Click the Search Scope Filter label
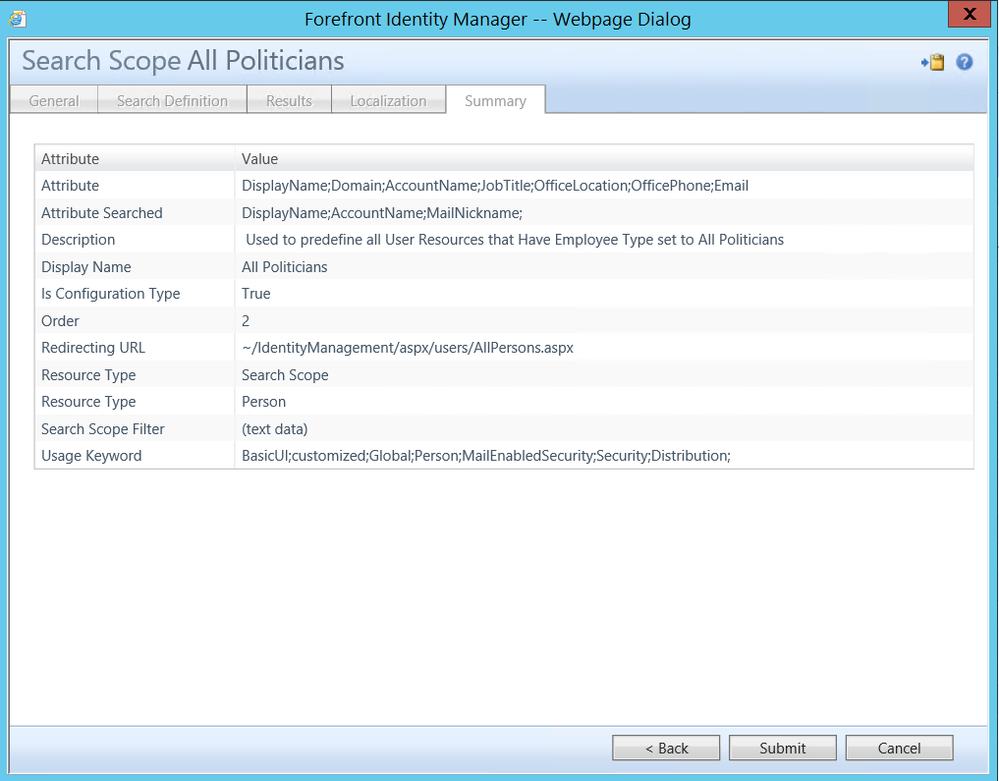Screen dimensions: 999x781 [103, 429]
